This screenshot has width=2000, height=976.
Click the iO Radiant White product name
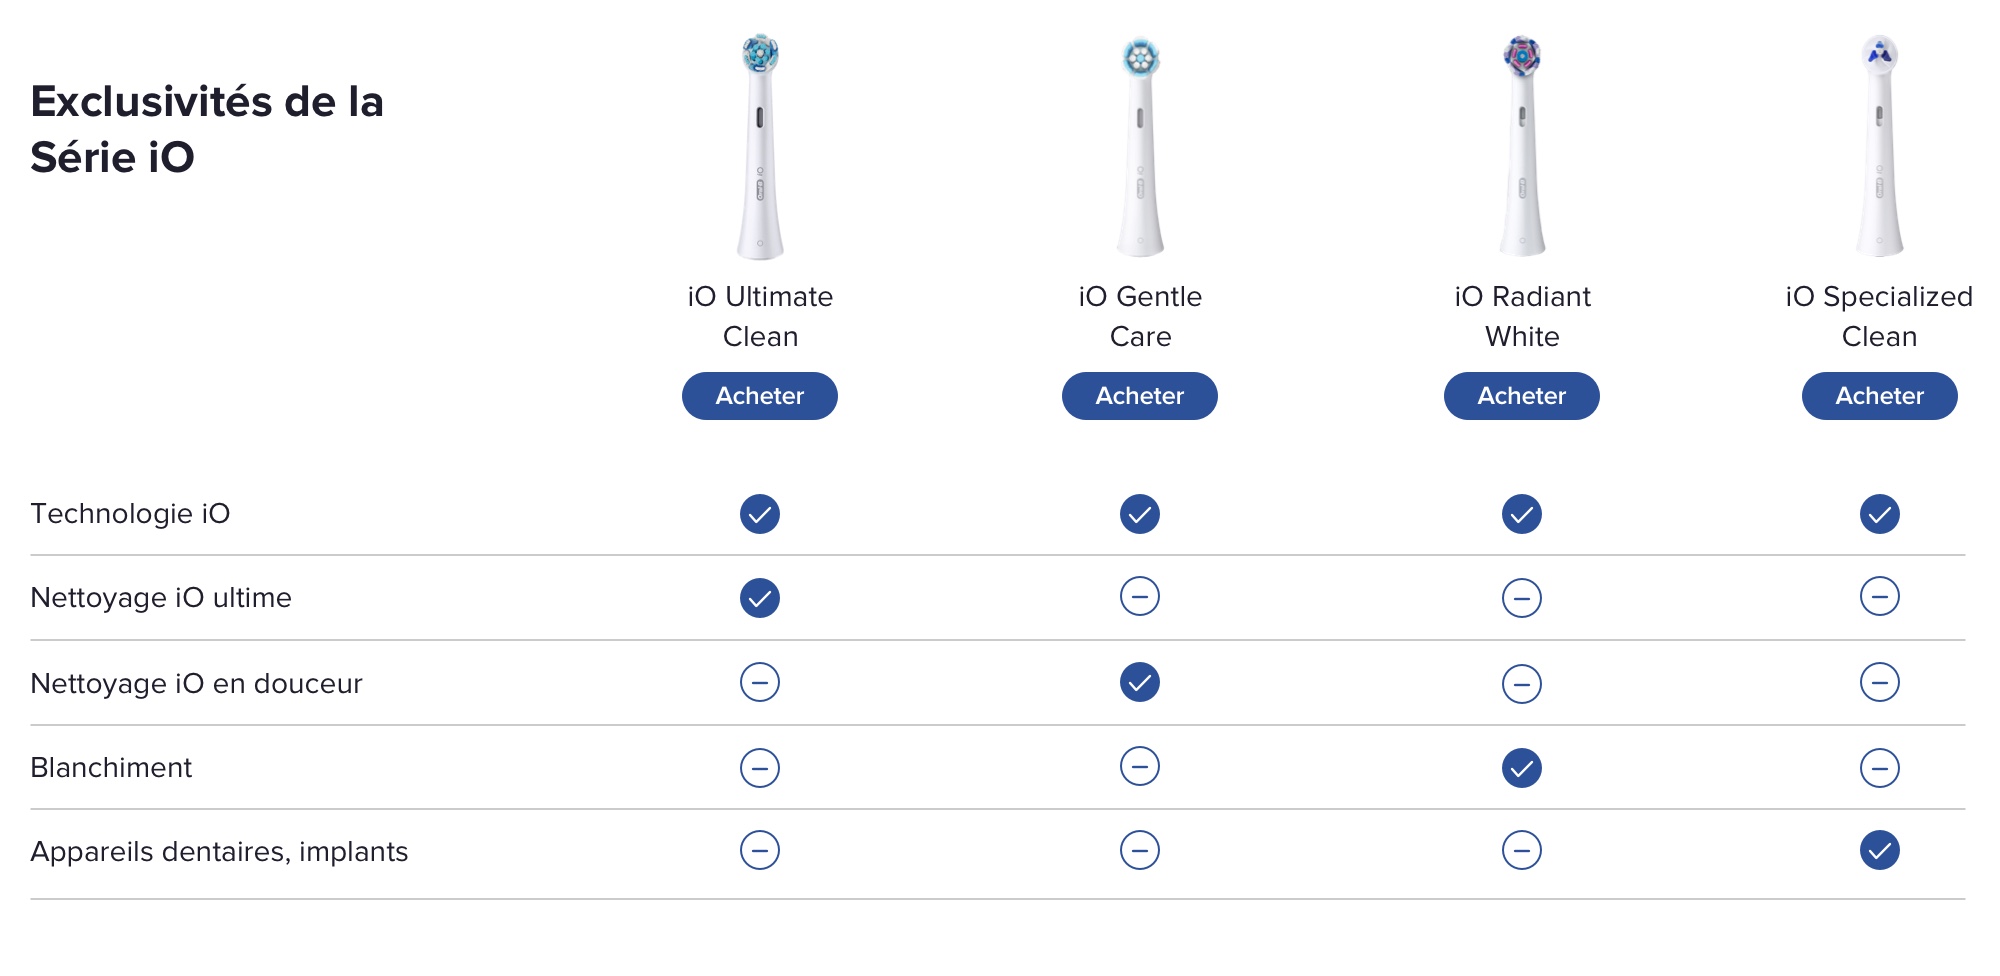[1521, 316]
